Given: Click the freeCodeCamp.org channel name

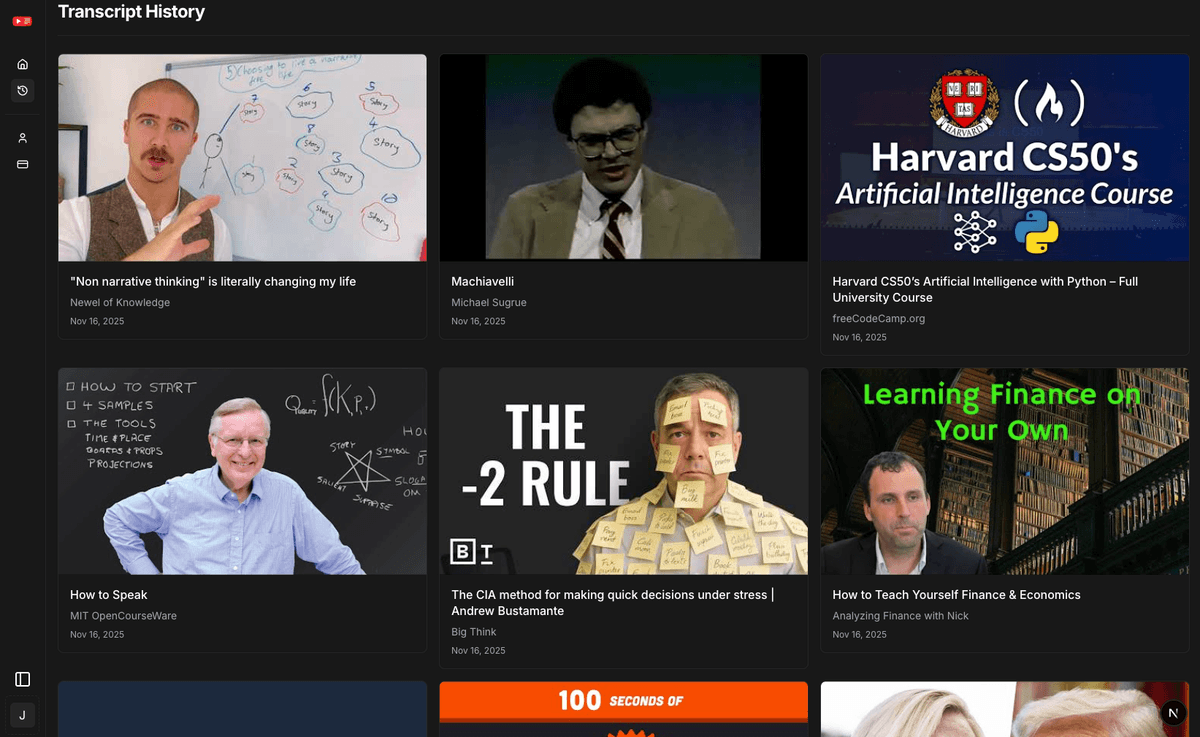Looking at the screenshot, I should tap(879, 318).
